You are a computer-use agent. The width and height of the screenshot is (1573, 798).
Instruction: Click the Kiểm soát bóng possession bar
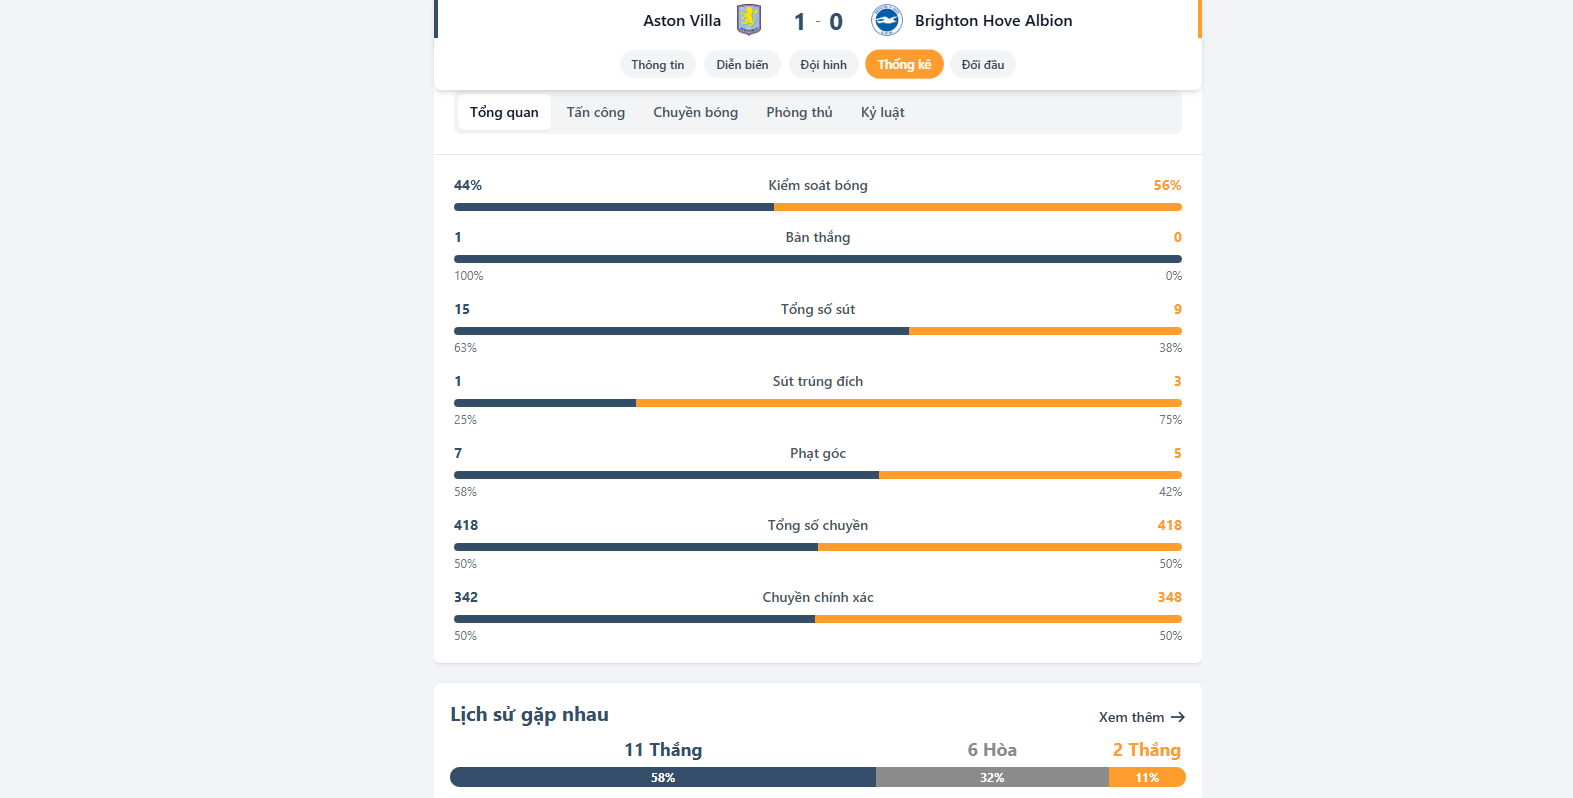click(x=817, y=207)
